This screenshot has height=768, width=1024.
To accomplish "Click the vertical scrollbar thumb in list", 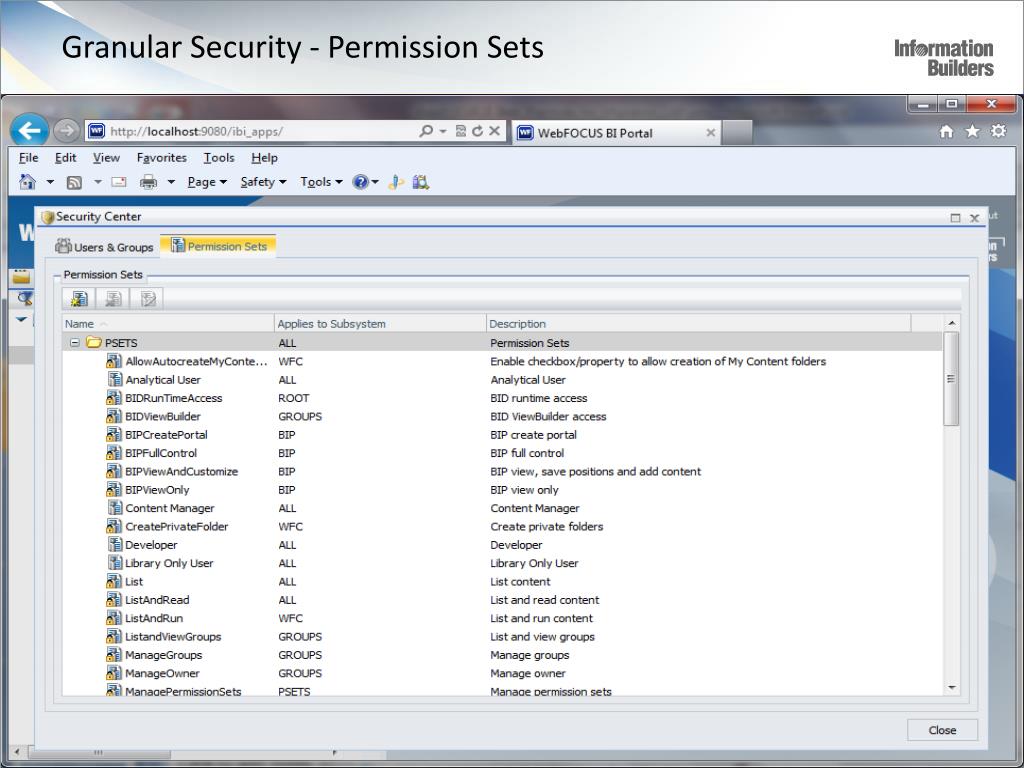I will pyautogui.click(x=952, y=379).
